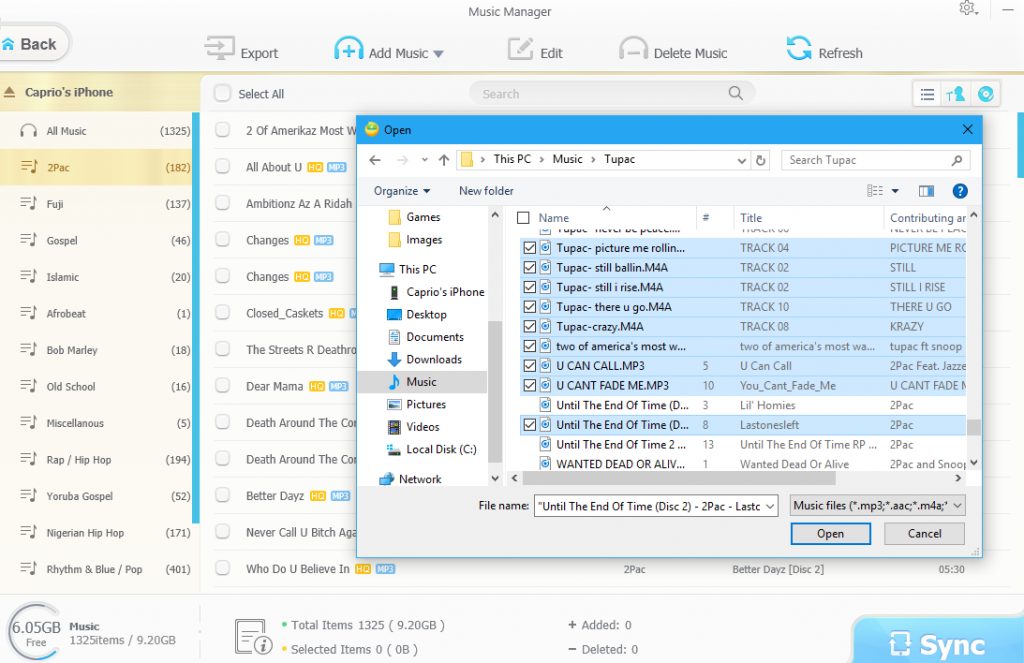The width and height of the screenshot is (1024, 663).
Task: Click the Refresh icon
Action: pos(799,48)
